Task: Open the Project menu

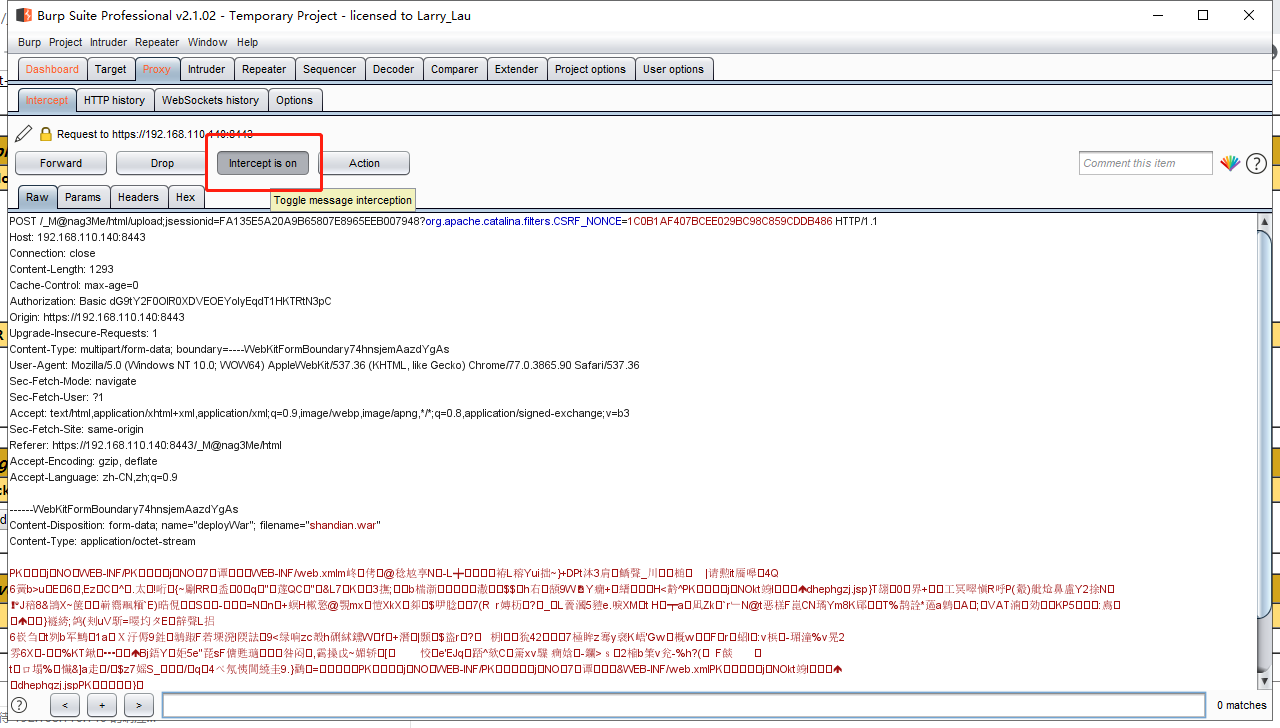Action: tap(66, 42)
